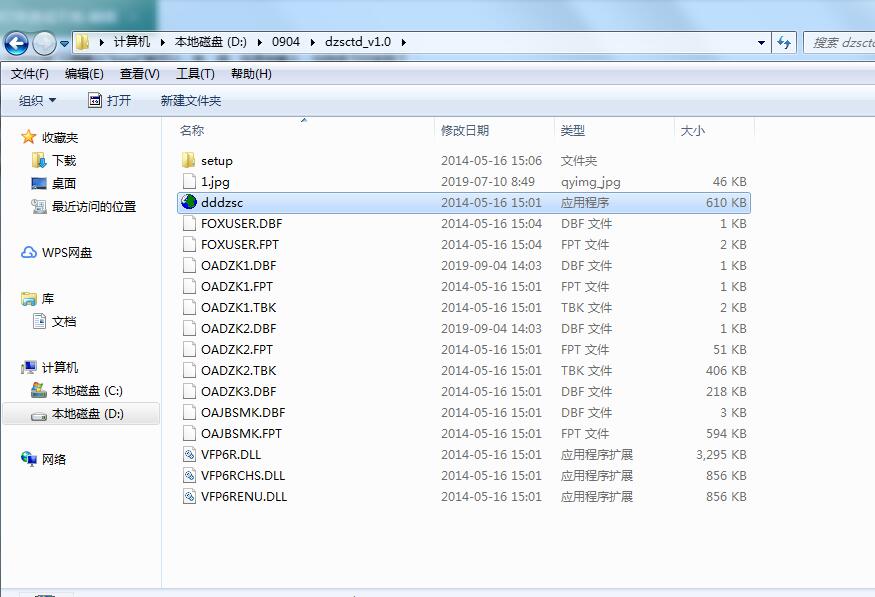Image resolution: width=875 pixels, height=597 pixels.
Task: Open the 编辑(E) menu
Action: [x=84, y=74]
